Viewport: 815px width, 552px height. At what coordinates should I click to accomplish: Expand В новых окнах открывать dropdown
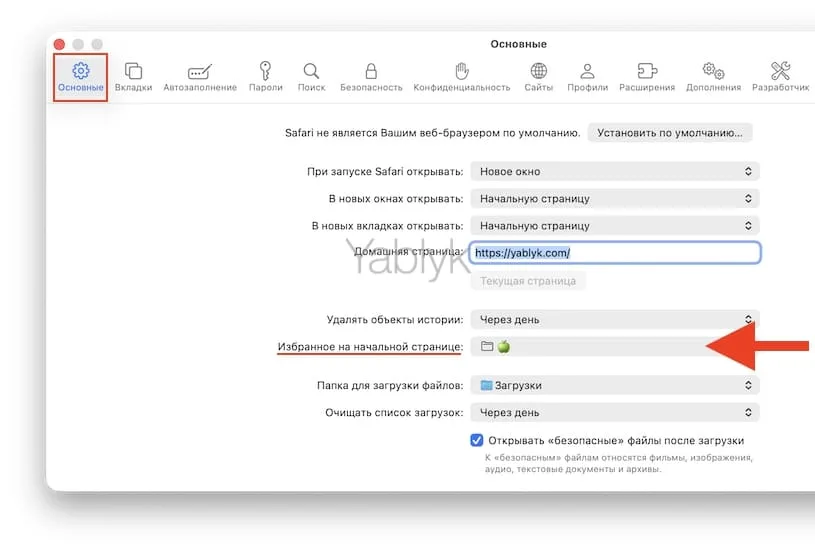click(x=615, y=199)
